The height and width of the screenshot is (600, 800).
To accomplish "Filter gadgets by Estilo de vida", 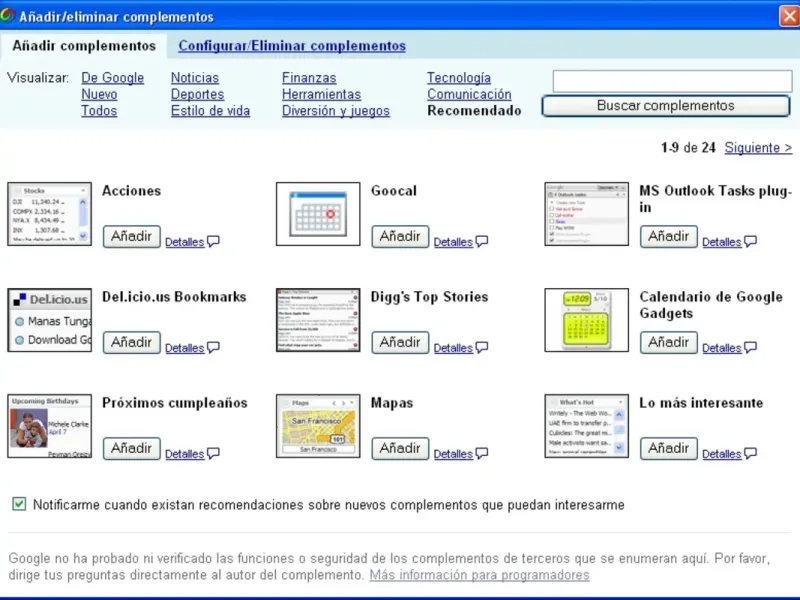I will [x=210, y=111].
